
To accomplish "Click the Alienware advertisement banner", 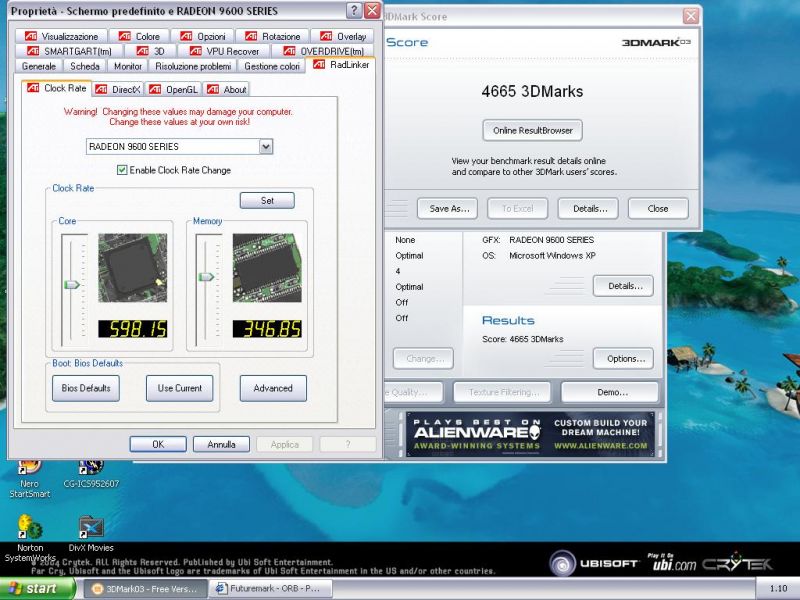I will (530, 435).
